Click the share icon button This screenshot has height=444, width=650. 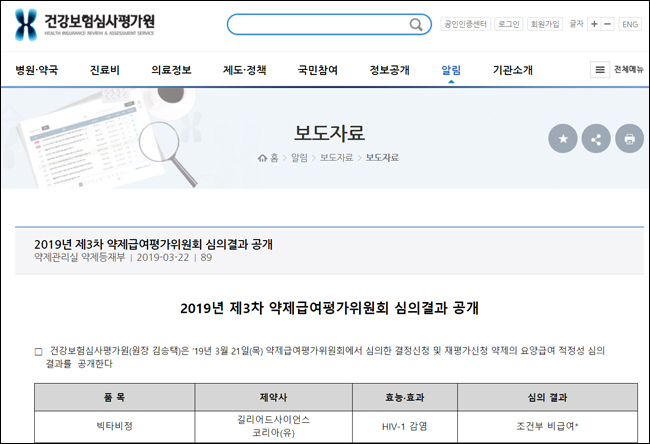596,138
